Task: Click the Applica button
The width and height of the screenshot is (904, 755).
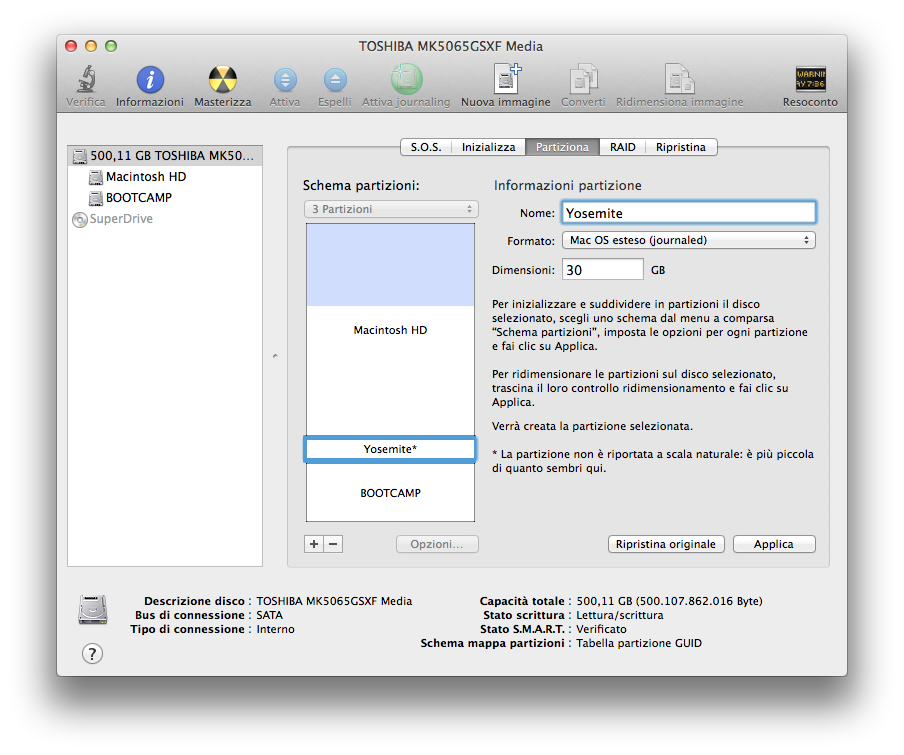Action: tap(774, 544)
